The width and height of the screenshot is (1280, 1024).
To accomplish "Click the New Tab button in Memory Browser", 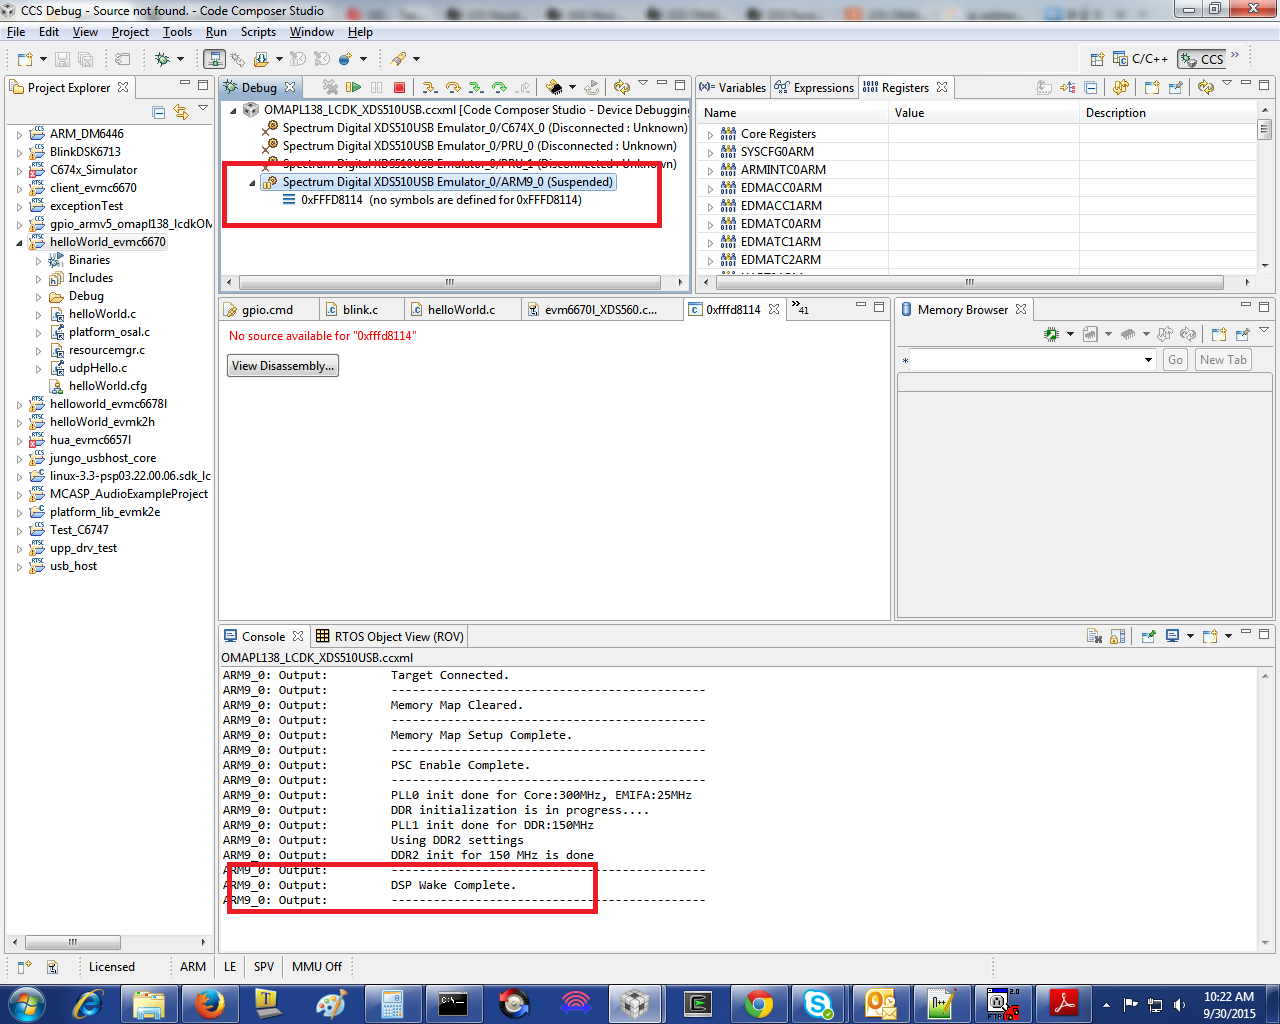I will tap(1223, 360).
